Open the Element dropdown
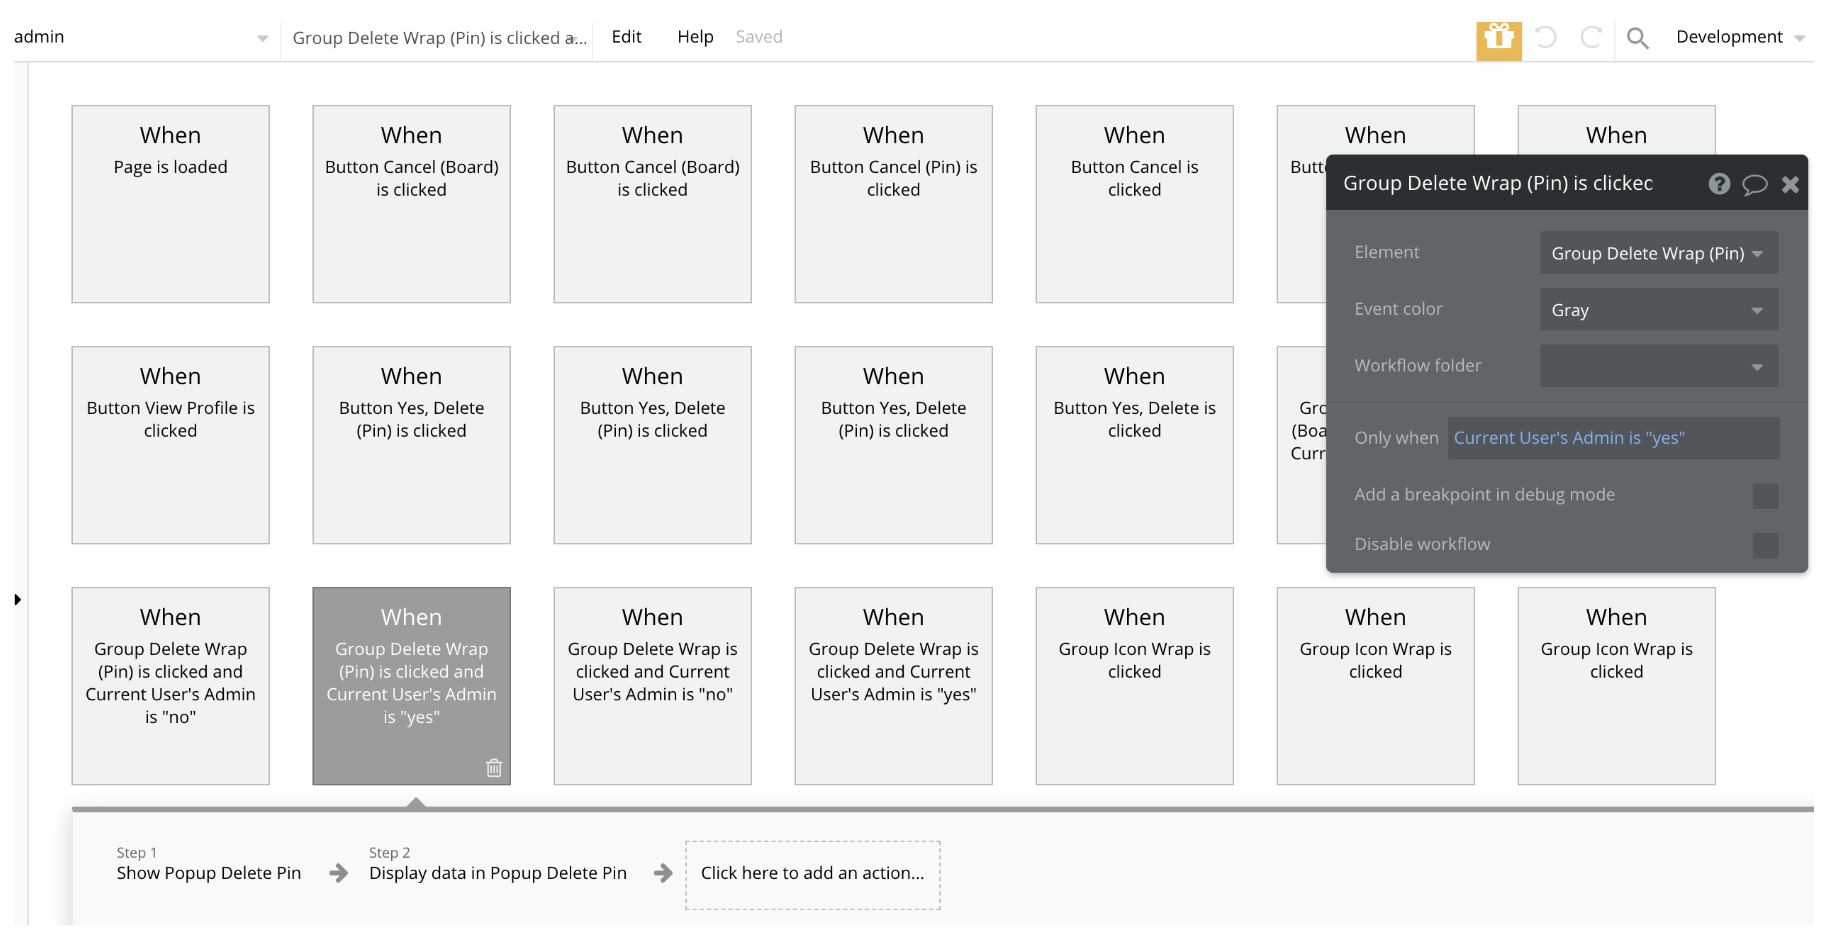Screen dimensions: 1830x934 [x=1657, y=253]
